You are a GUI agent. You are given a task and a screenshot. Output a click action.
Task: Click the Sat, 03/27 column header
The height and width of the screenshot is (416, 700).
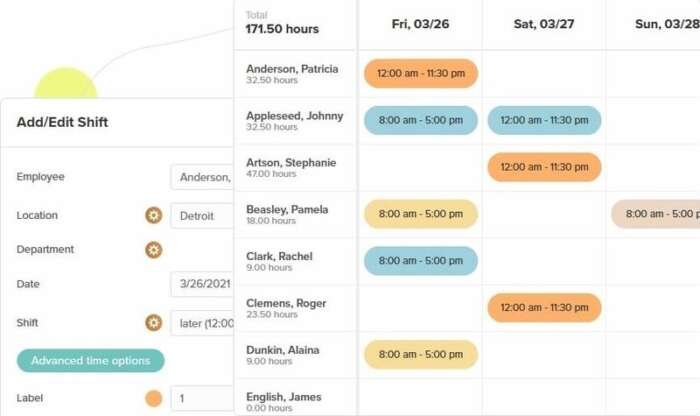pos(544,24)
